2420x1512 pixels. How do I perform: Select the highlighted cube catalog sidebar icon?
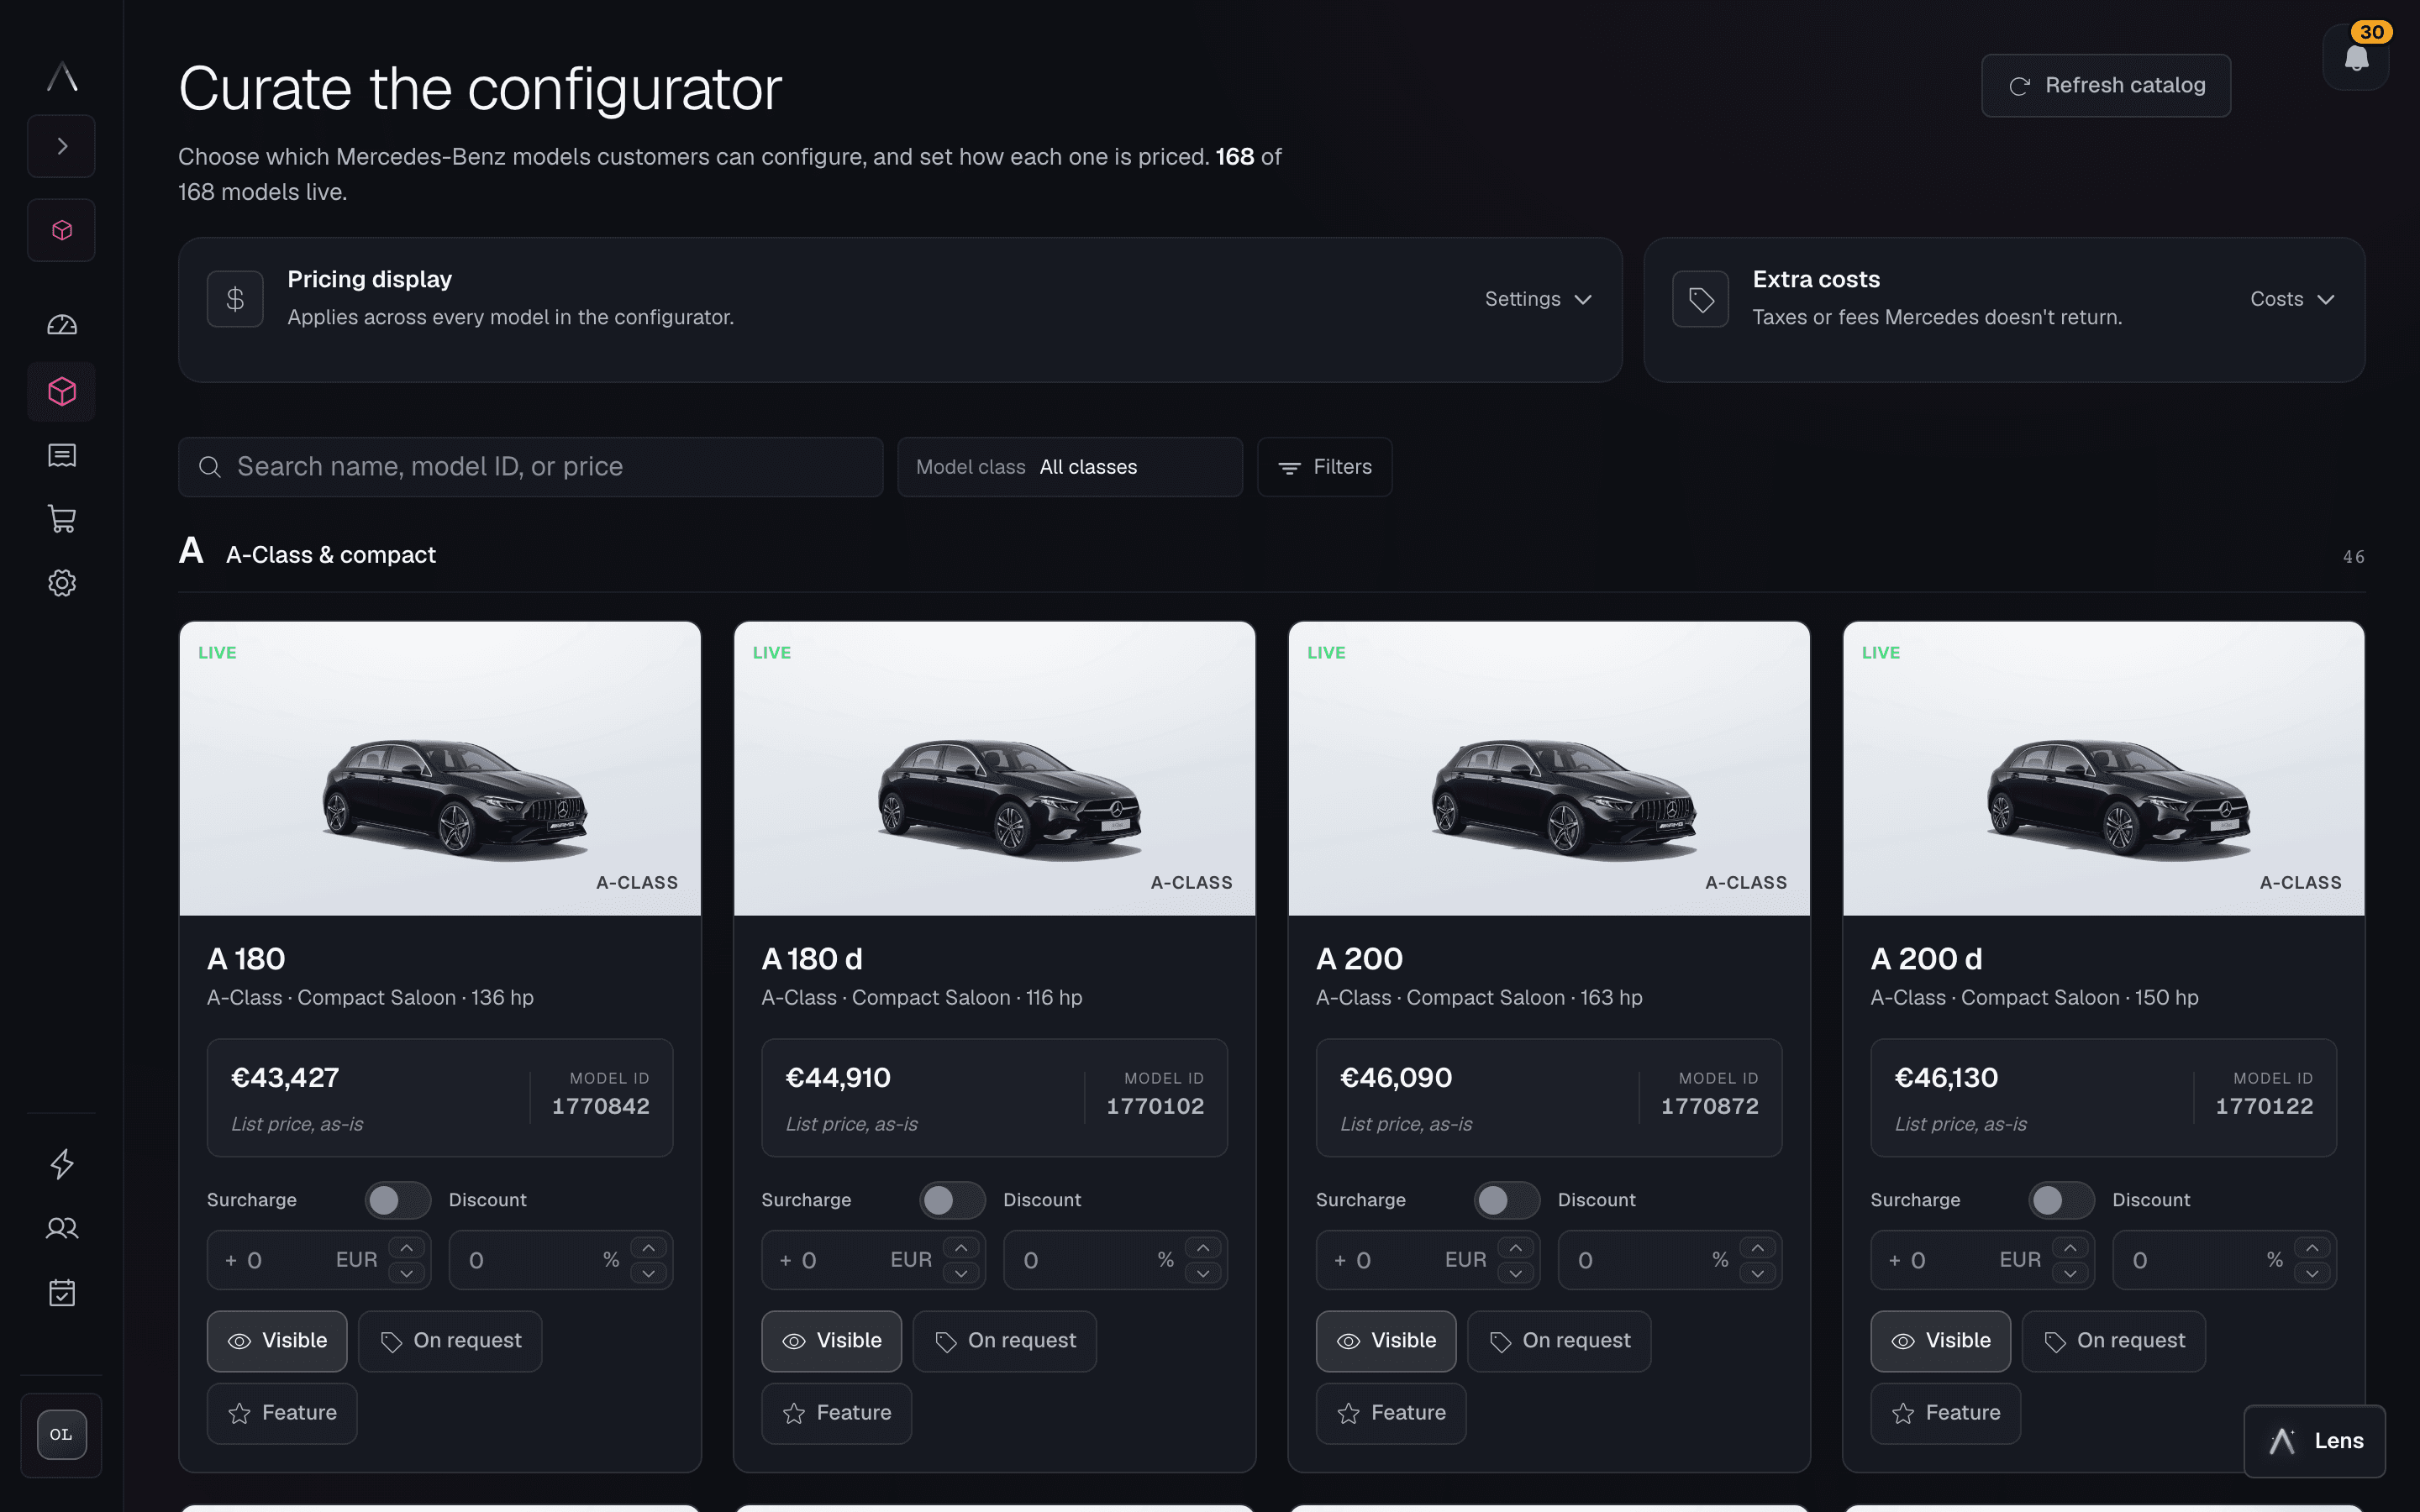62,391
